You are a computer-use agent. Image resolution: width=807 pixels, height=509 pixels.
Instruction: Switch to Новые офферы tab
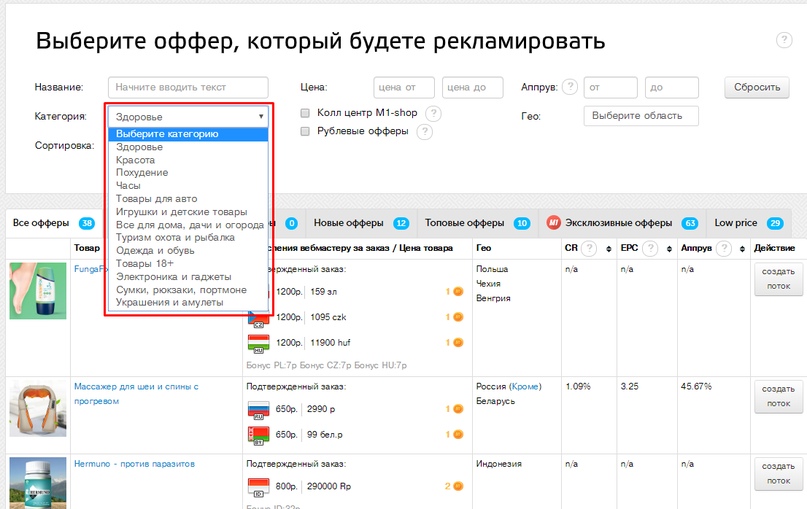(361, 223)
